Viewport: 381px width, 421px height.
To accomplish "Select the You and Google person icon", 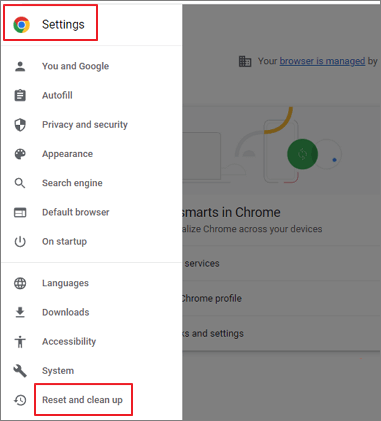I will pyautogui.click(x=20, y=66).
